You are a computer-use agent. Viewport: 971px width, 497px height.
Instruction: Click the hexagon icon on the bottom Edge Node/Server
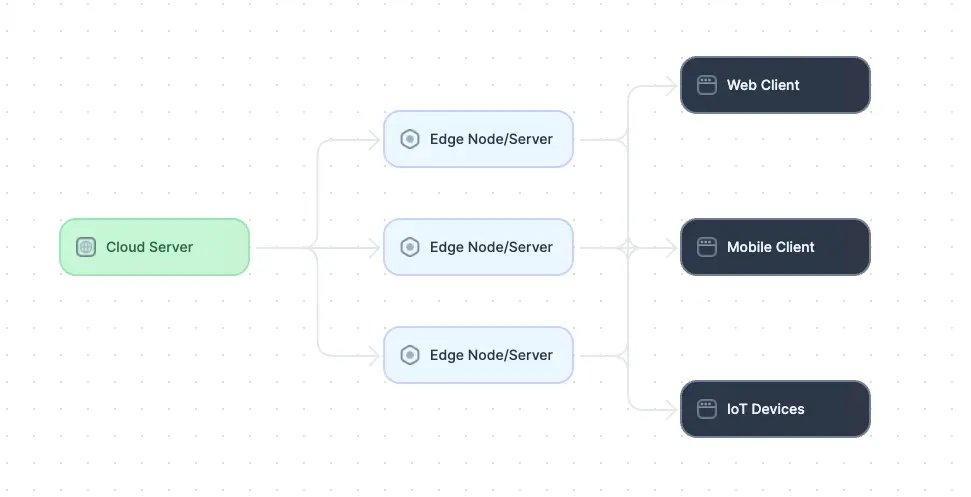point(409,355)
